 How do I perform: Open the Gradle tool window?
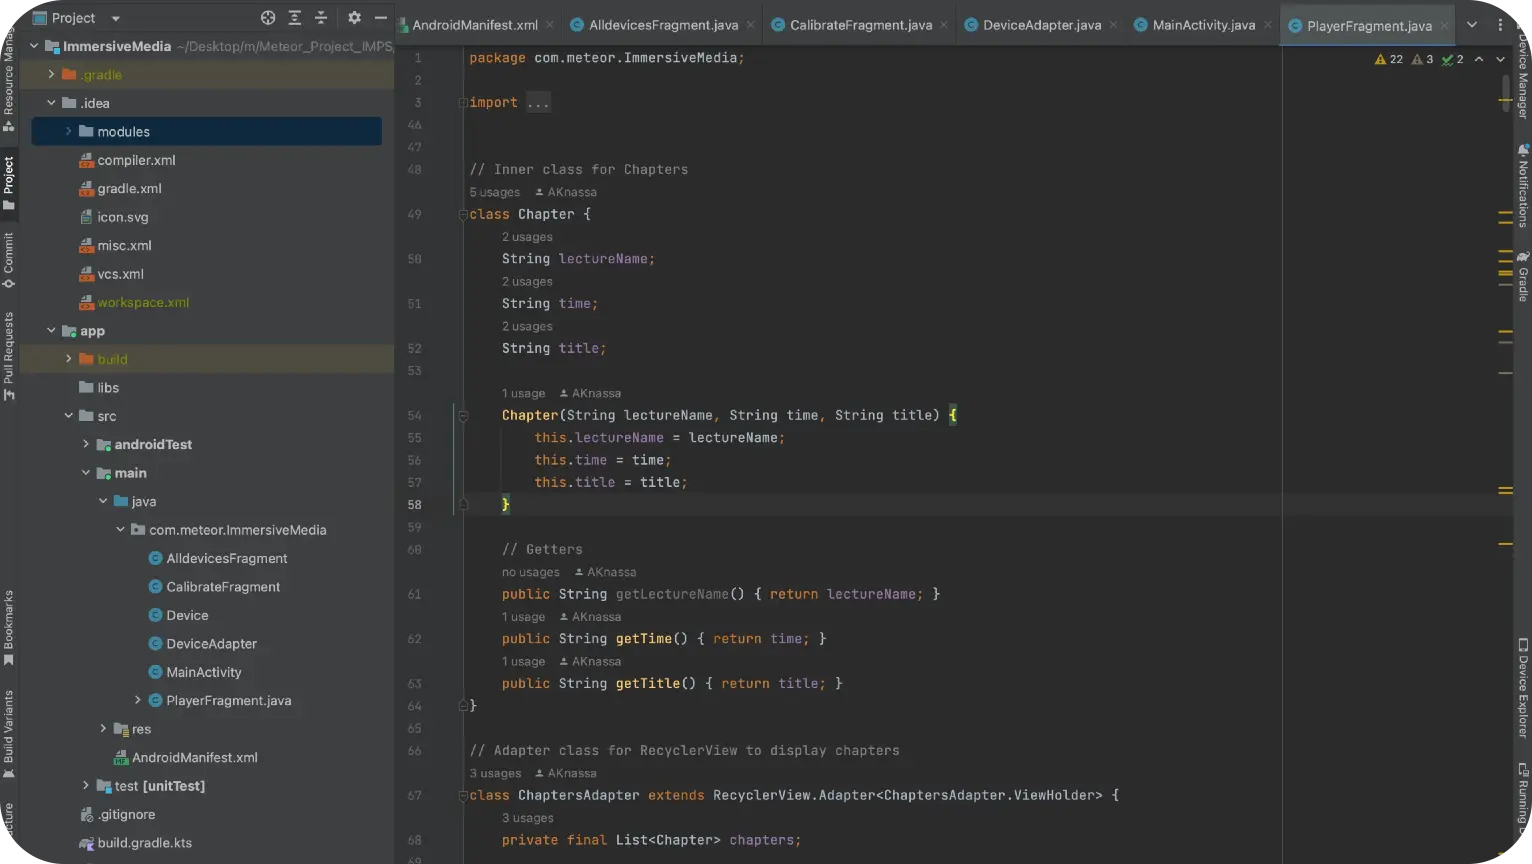tap(1523, 277)
